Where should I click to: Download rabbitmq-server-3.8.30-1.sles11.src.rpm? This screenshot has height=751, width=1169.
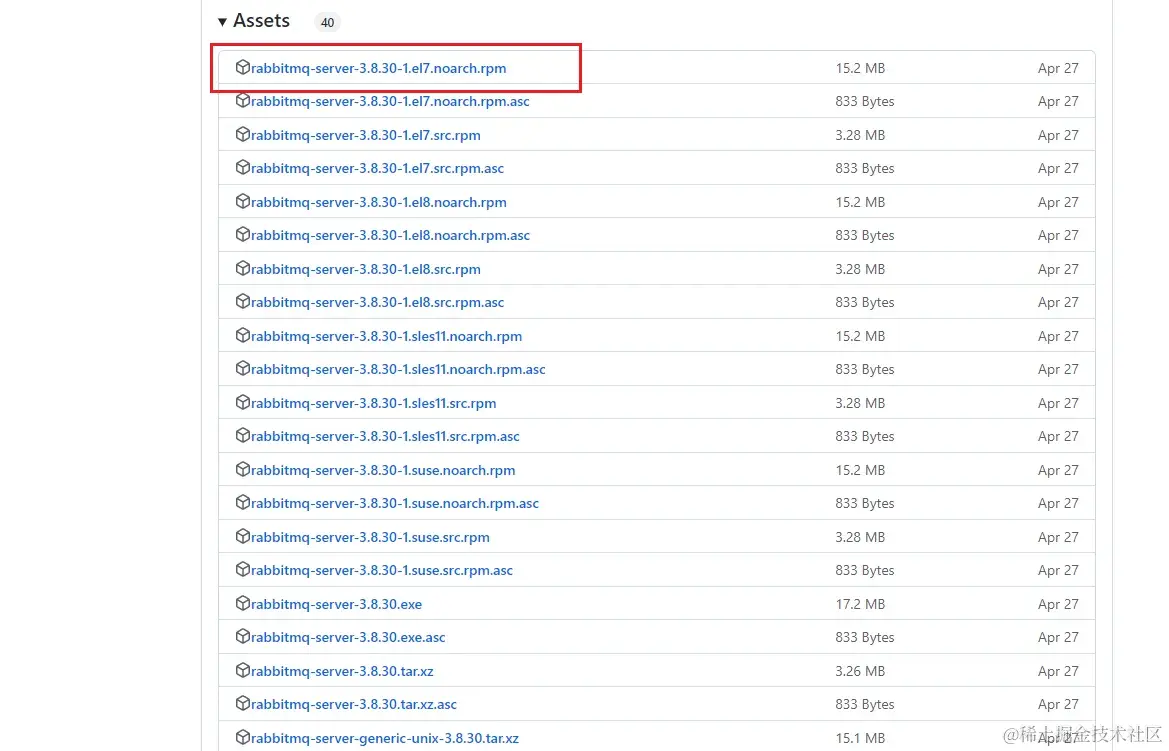pyautogui.click(x=374, y=403)
